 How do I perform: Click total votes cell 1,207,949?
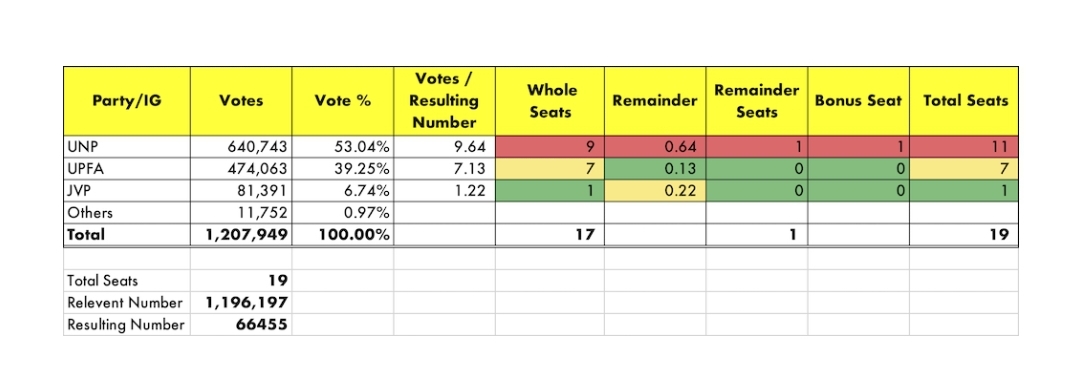point(241,235)
